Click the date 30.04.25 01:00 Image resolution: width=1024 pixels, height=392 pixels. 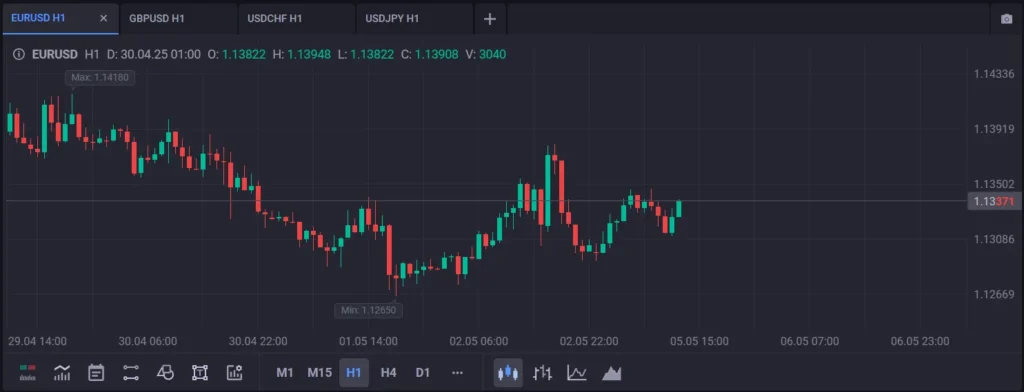(x=161, y=54)
